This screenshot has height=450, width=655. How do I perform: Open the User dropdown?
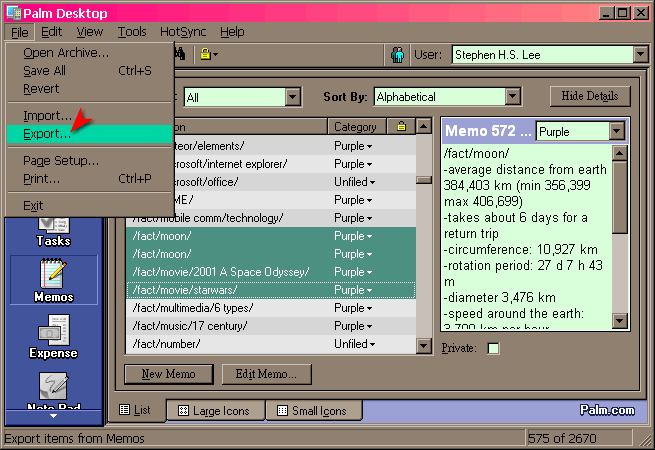click(640, 54)
